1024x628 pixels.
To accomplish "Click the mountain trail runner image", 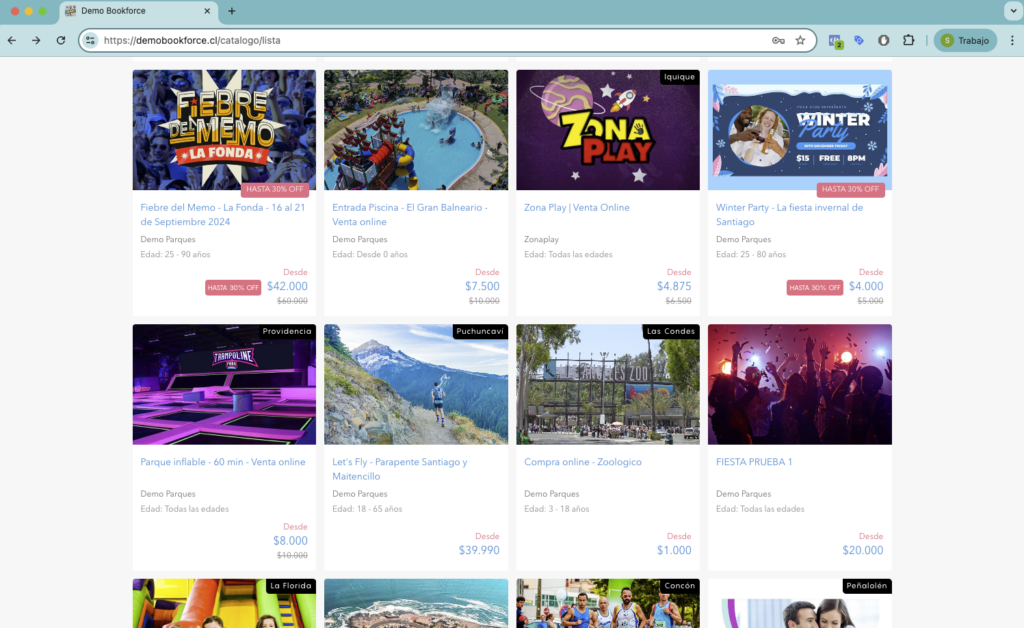I will pos(416,385).
